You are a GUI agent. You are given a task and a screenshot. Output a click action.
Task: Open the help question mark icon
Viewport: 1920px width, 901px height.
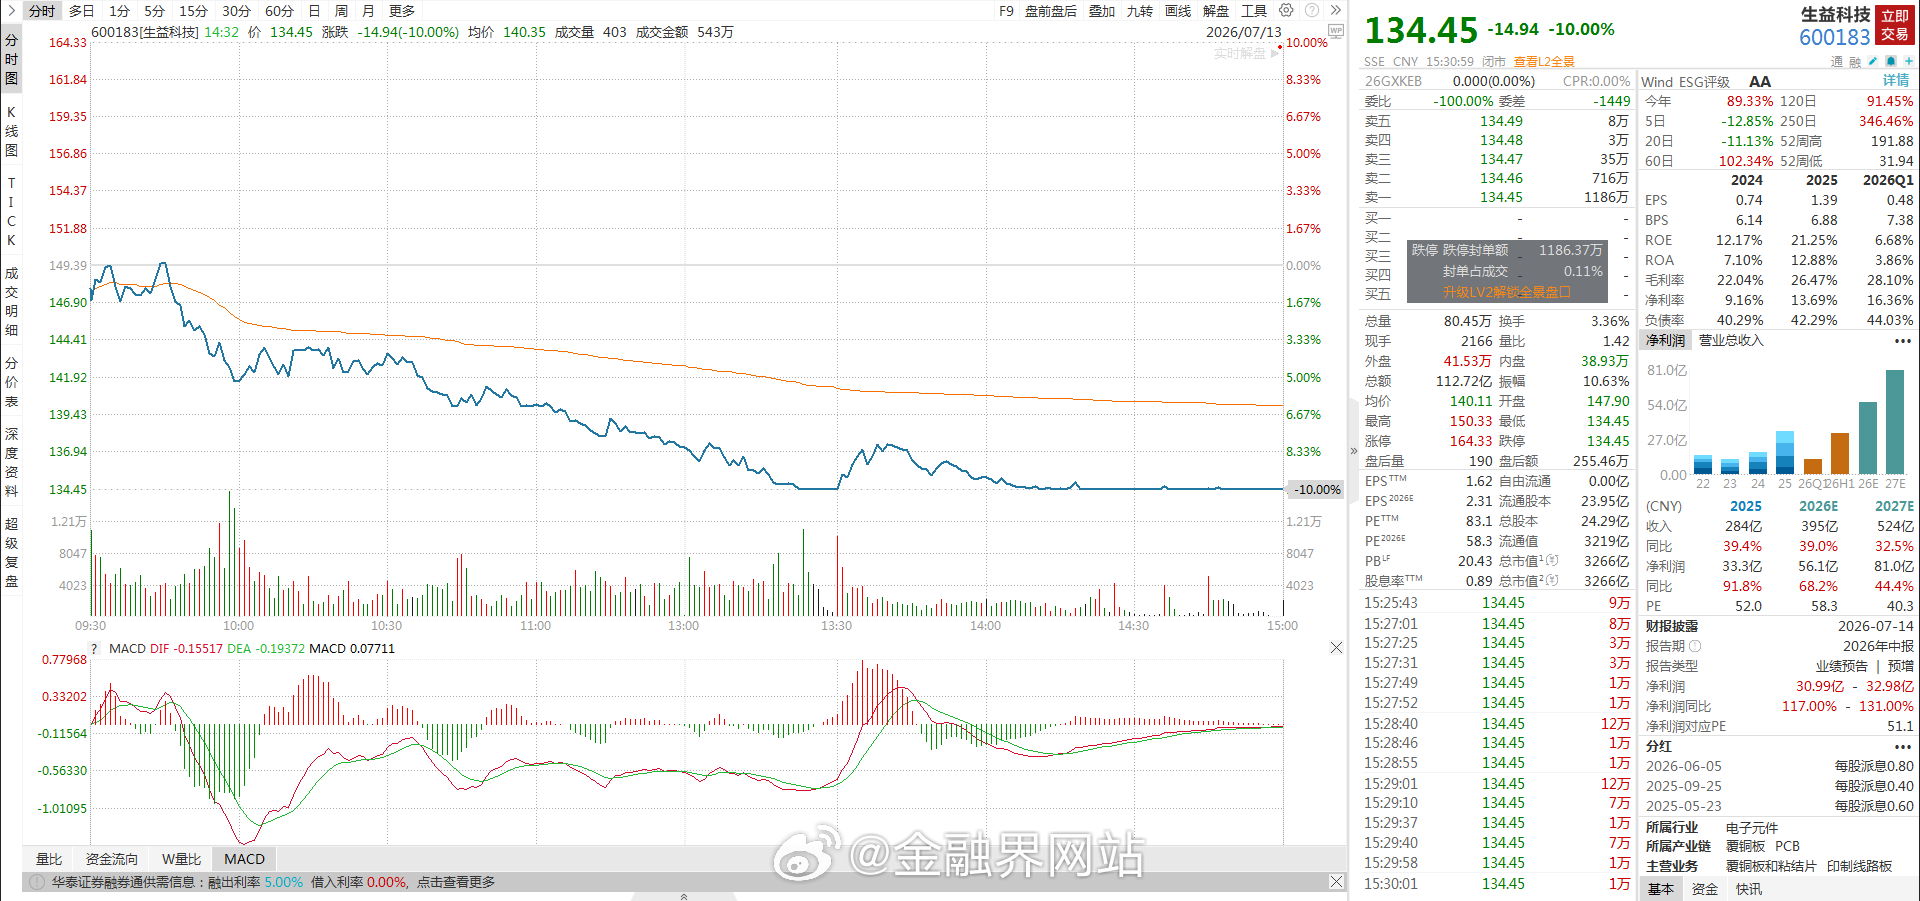(1311, 10)
